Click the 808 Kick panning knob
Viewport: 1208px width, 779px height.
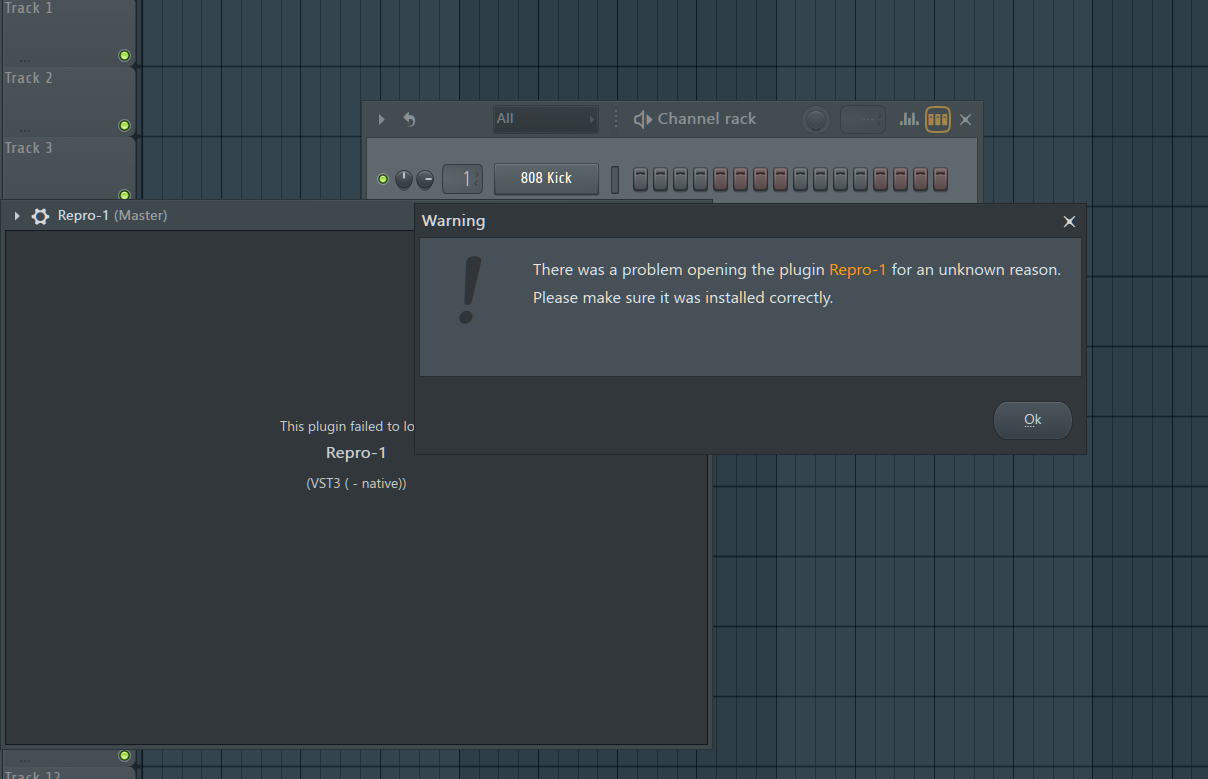tap(404, 179)
